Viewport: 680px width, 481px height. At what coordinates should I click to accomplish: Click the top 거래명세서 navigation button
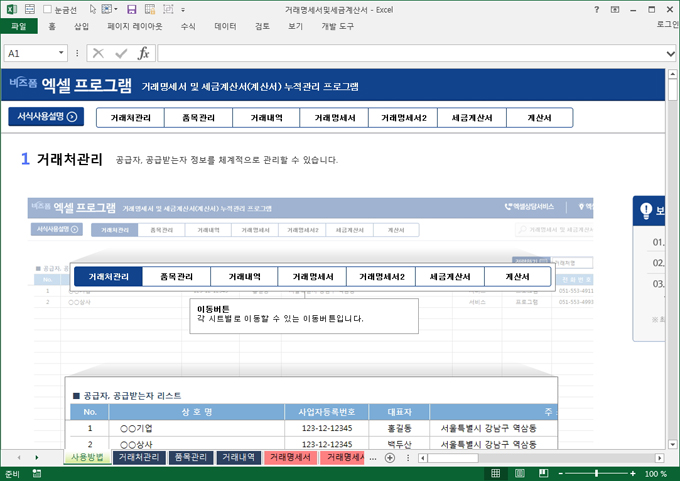point(334,118)
